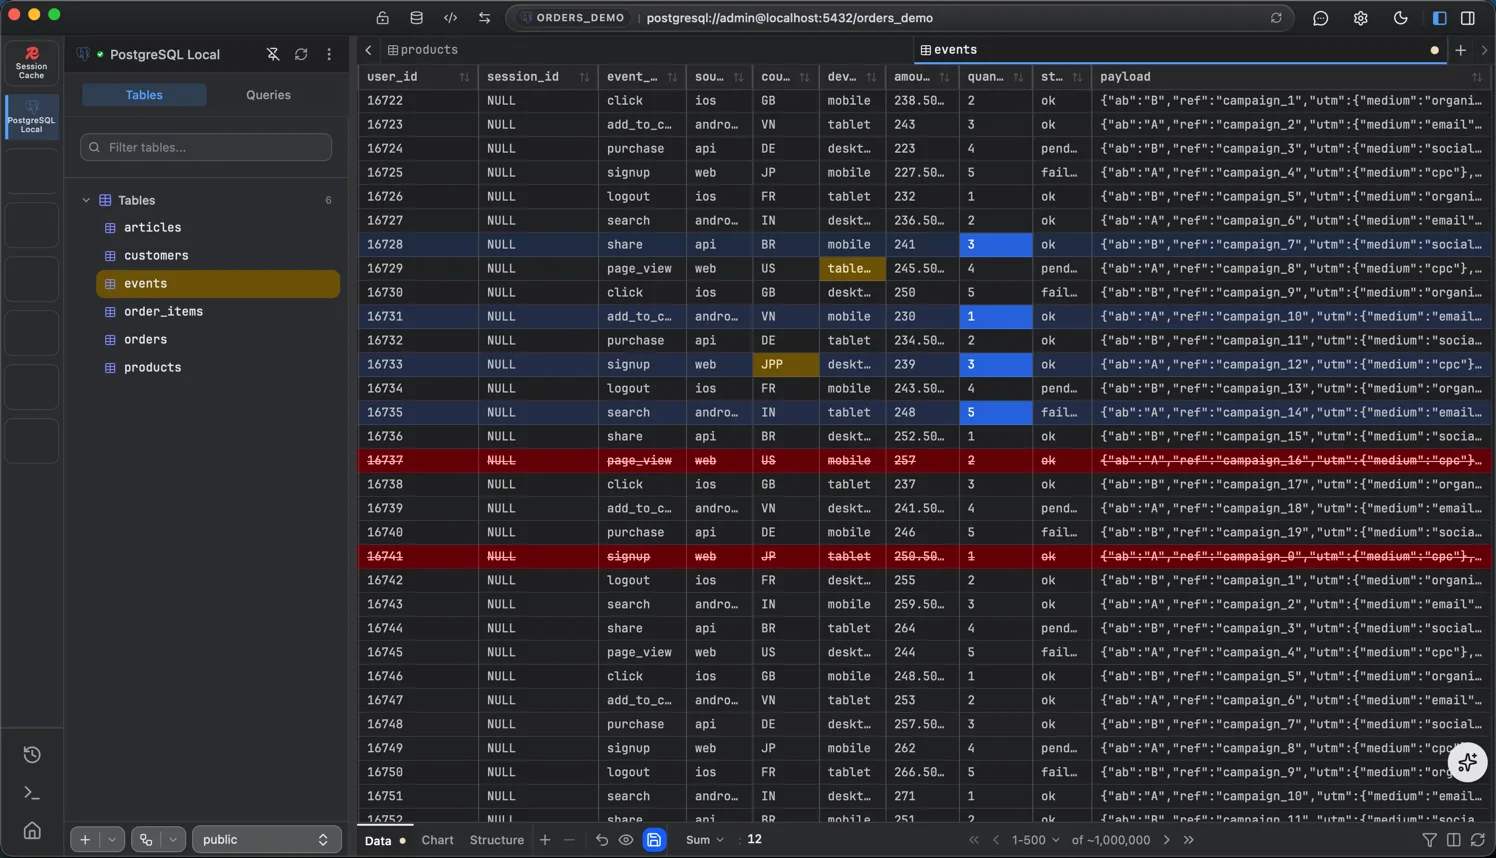Go home with the house icon

pos(32,831)
